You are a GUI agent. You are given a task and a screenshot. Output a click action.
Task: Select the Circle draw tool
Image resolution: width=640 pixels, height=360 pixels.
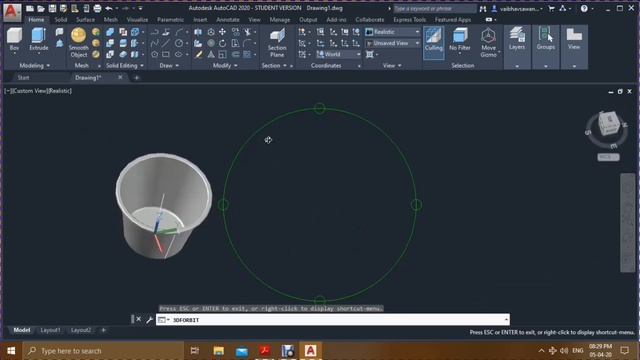179,43
